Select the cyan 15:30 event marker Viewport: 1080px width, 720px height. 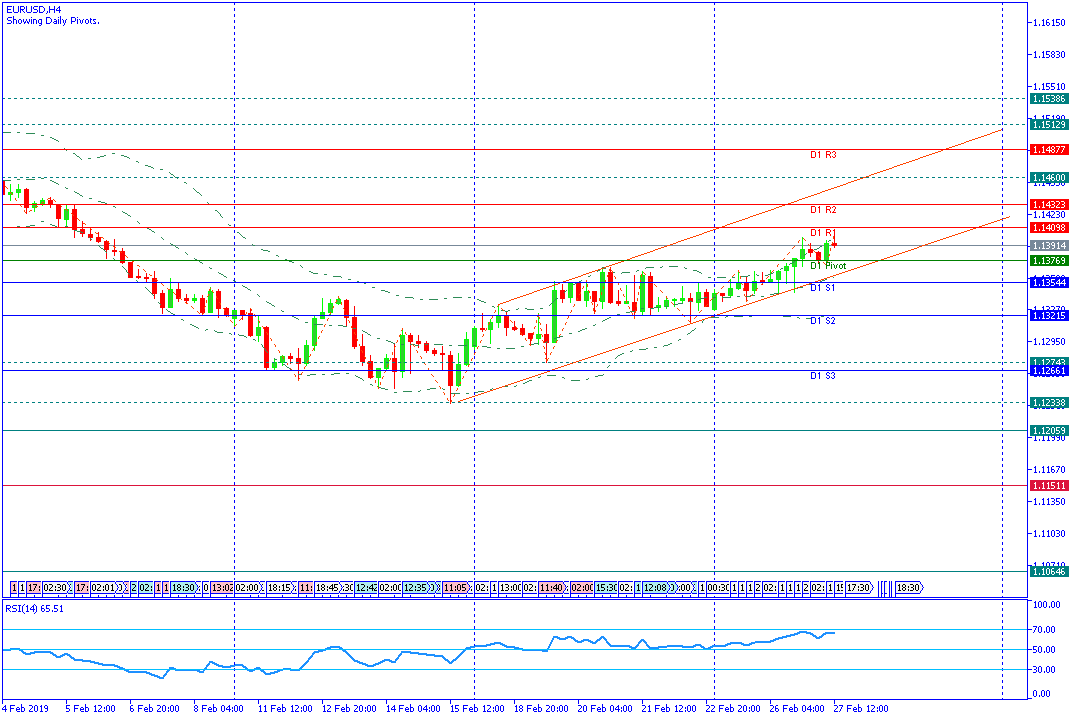[x=605, y=588]
